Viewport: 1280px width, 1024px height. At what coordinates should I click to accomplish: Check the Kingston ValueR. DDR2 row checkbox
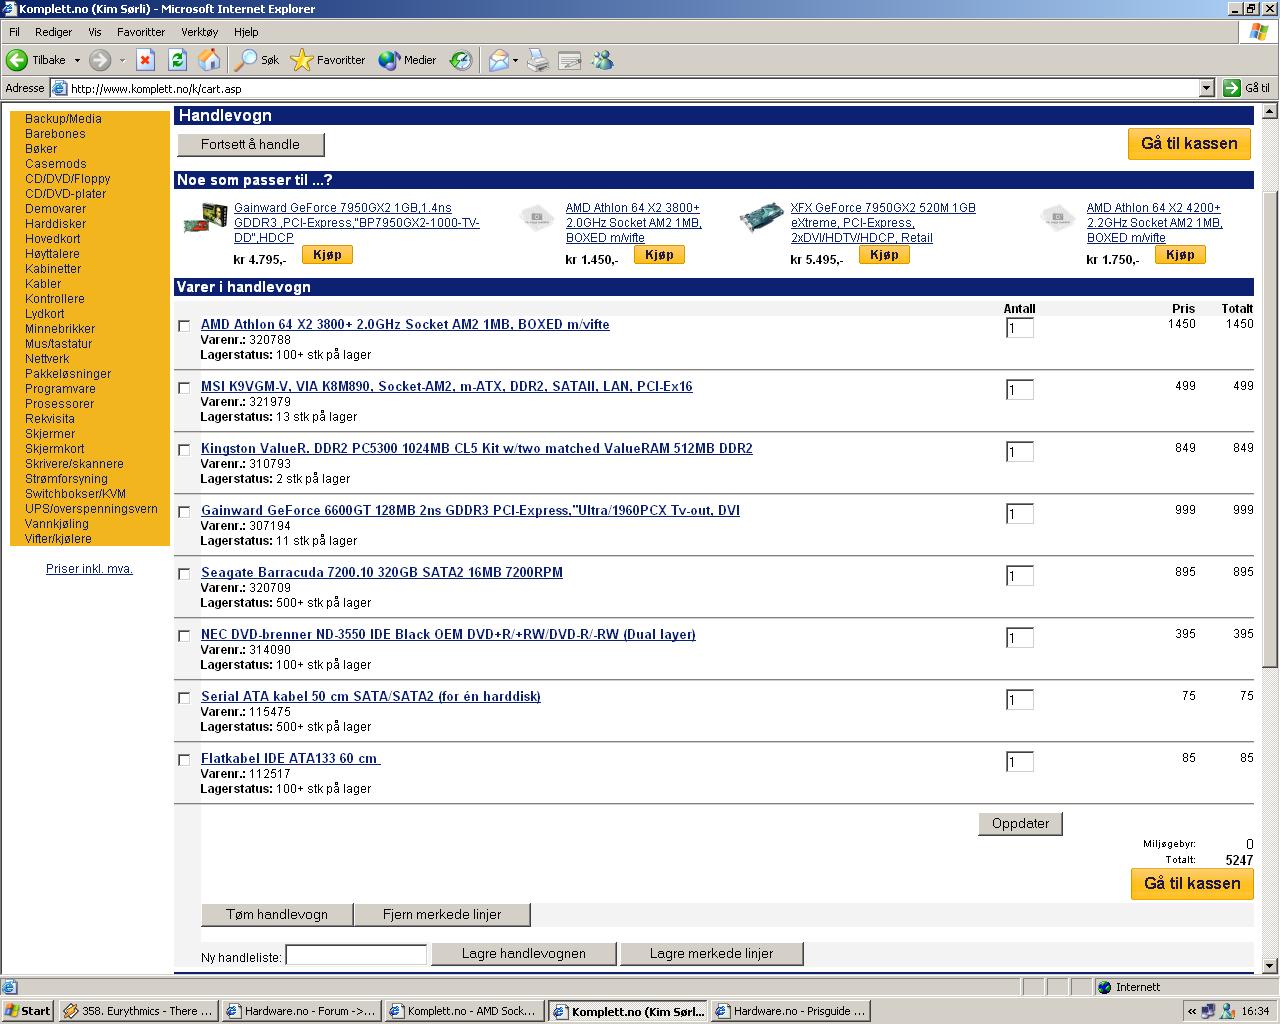(x=184, y=450)
